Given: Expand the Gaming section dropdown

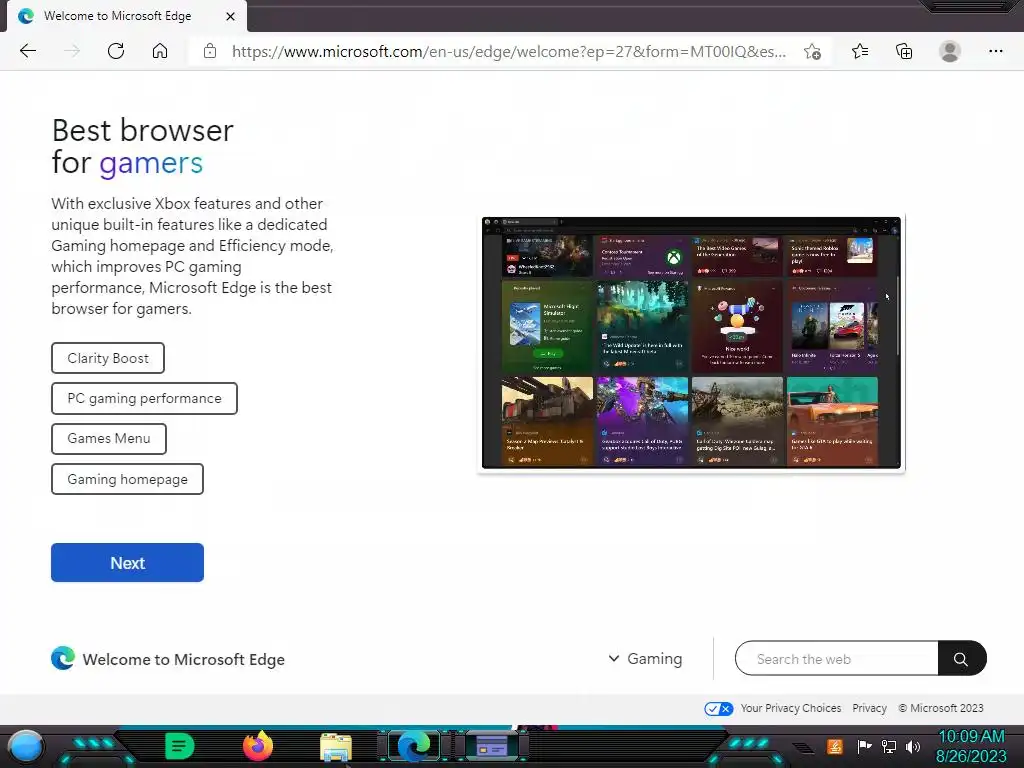Looking at the screenshot, I should 645,659.
